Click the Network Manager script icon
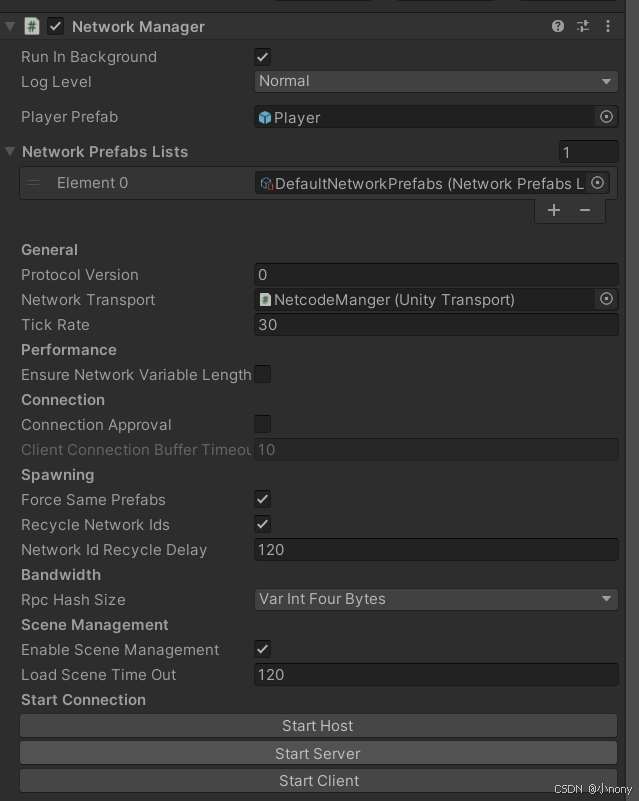Screen dimensions: 639x801 coord(31,27)
